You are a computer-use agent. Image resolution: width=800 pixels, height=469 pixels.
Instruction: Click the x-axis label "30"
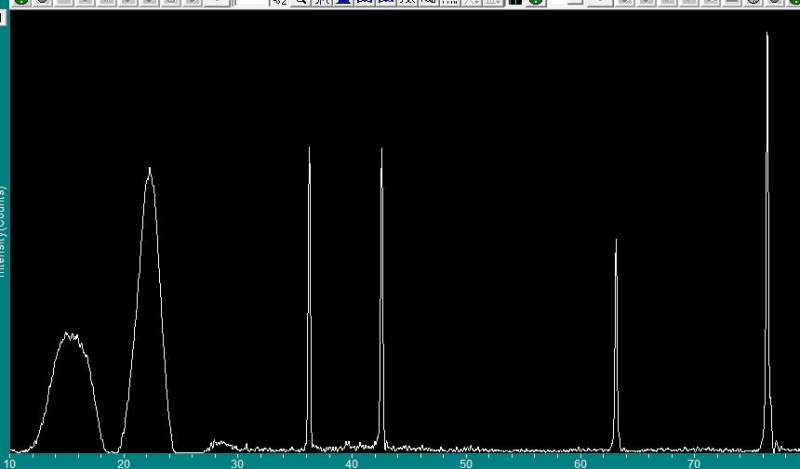tap(237, 464)
